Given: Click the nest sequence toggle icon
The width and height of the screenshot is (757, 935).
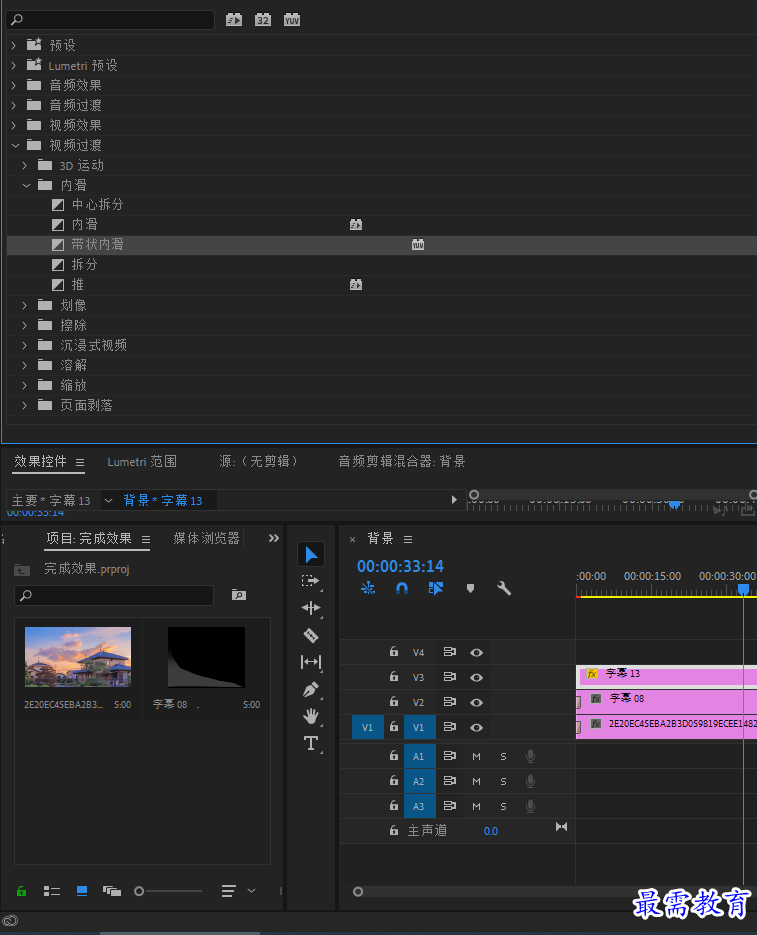Looking at the screenshot, I should pos(368,589).
